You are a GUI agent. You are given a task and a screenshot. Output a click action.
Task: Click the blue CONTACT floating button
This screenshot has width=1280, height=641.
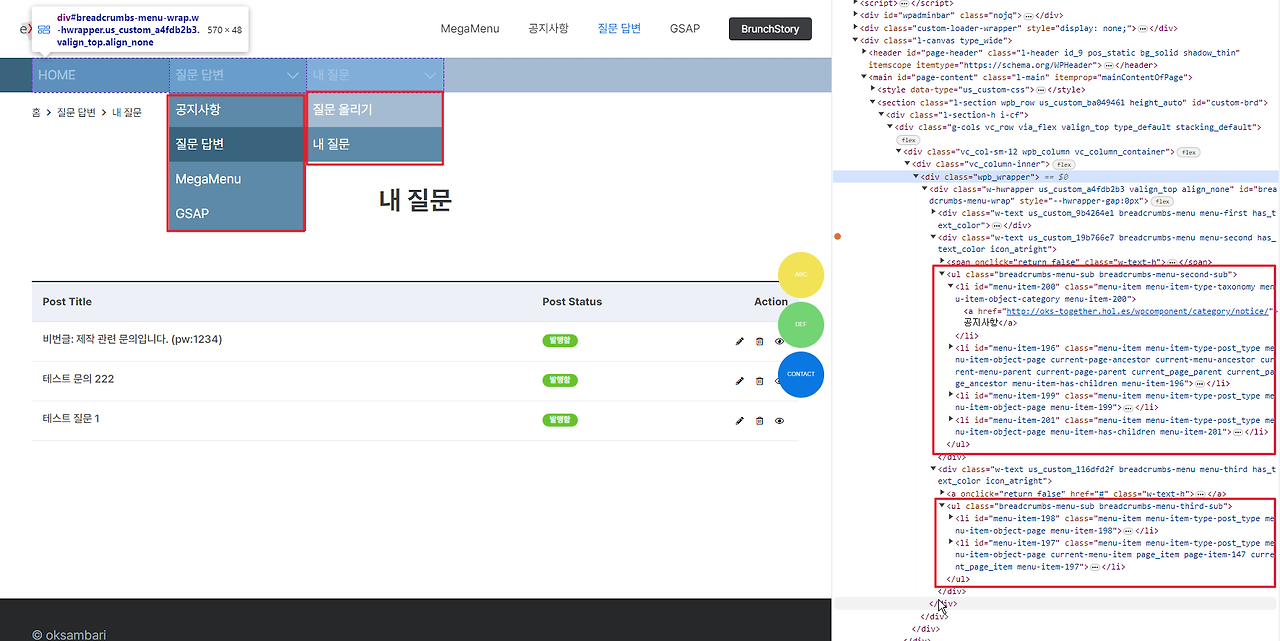801,374
